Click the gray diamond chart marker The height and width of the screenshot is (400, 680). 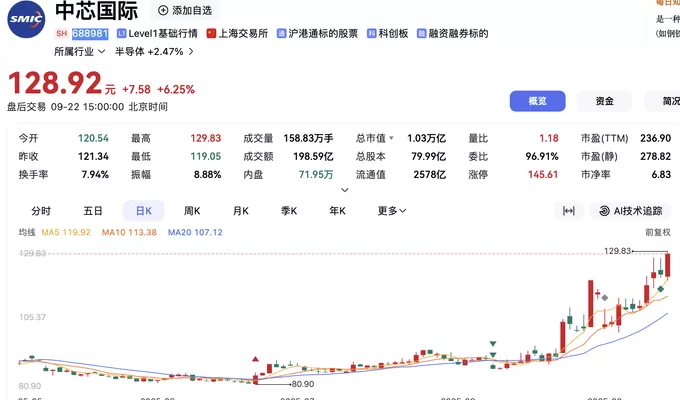pos(605,298)
